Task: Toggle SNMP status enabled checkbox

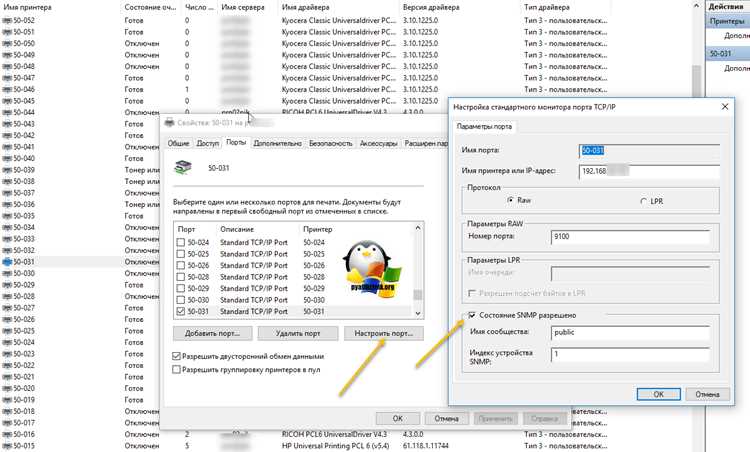Action: click(x=472, y=315)
